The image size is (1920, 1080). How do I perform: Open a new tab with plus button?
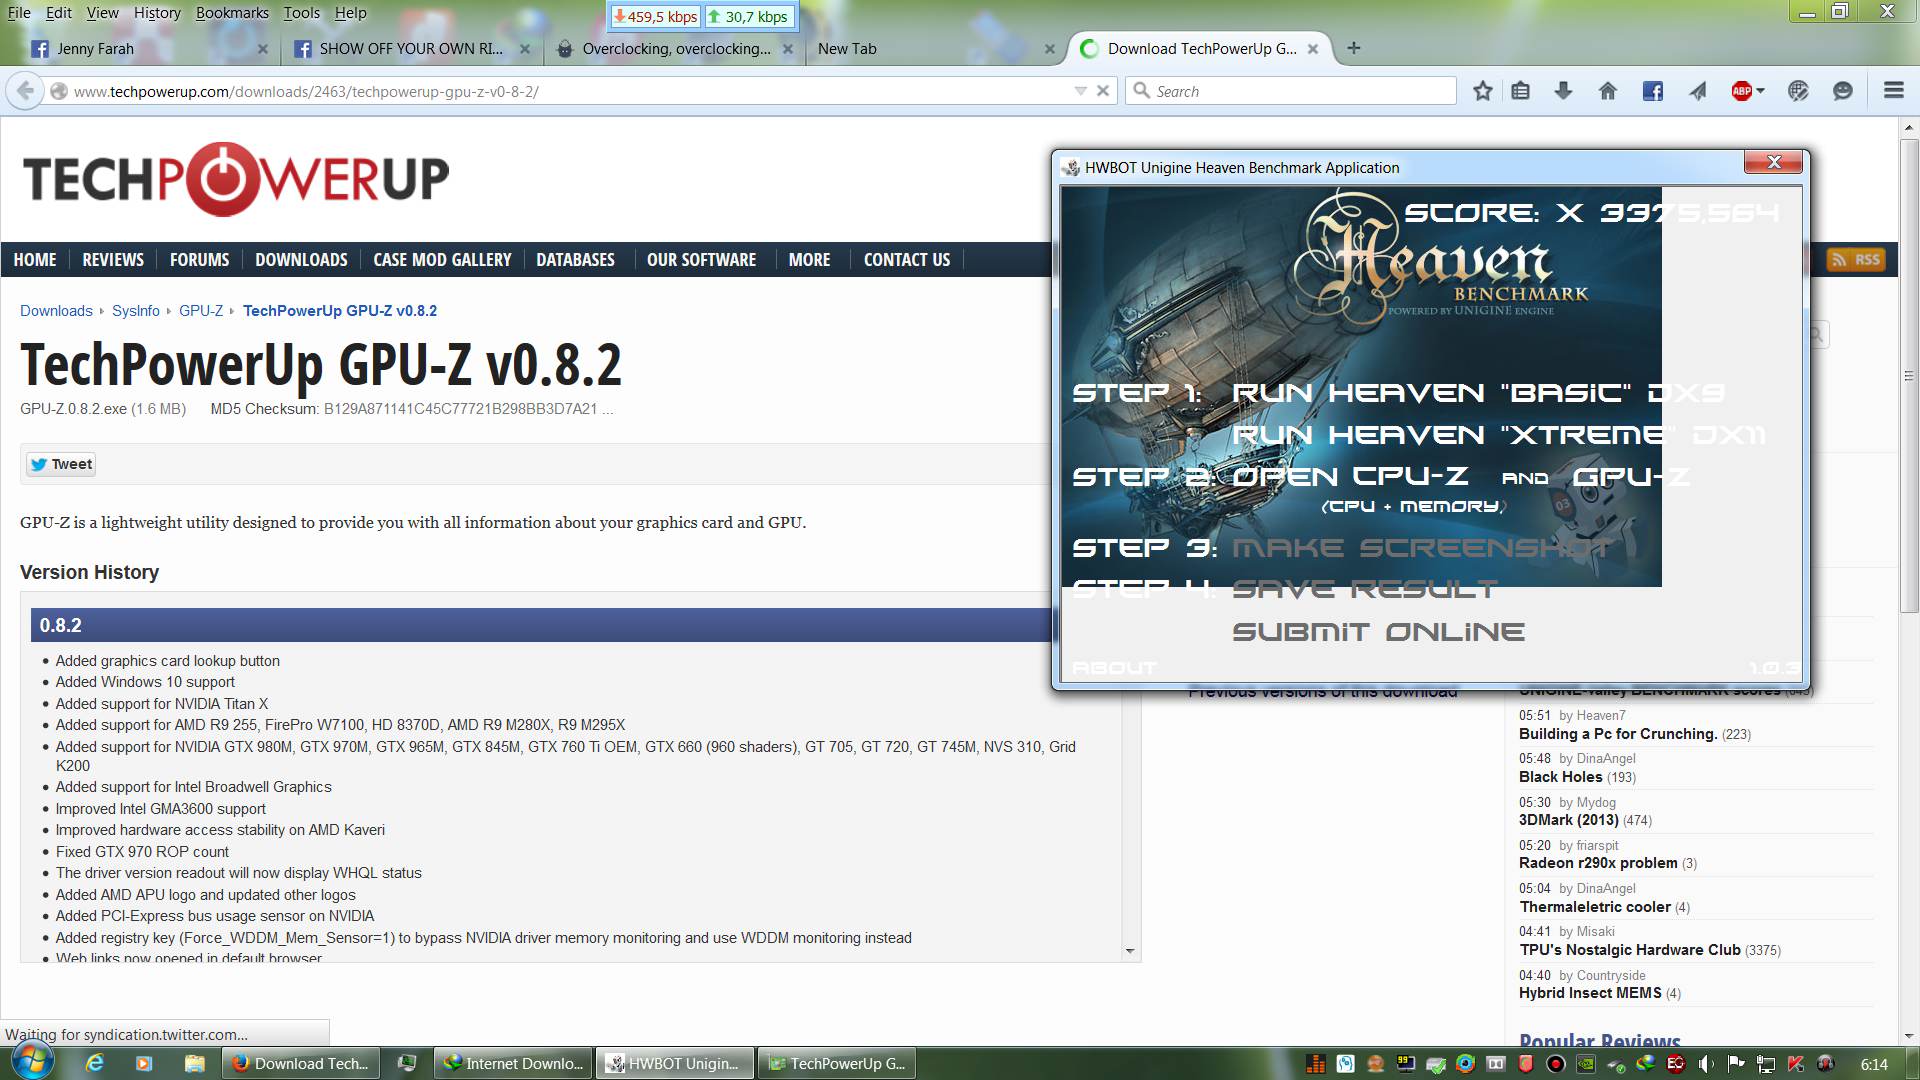(1353, 48)
